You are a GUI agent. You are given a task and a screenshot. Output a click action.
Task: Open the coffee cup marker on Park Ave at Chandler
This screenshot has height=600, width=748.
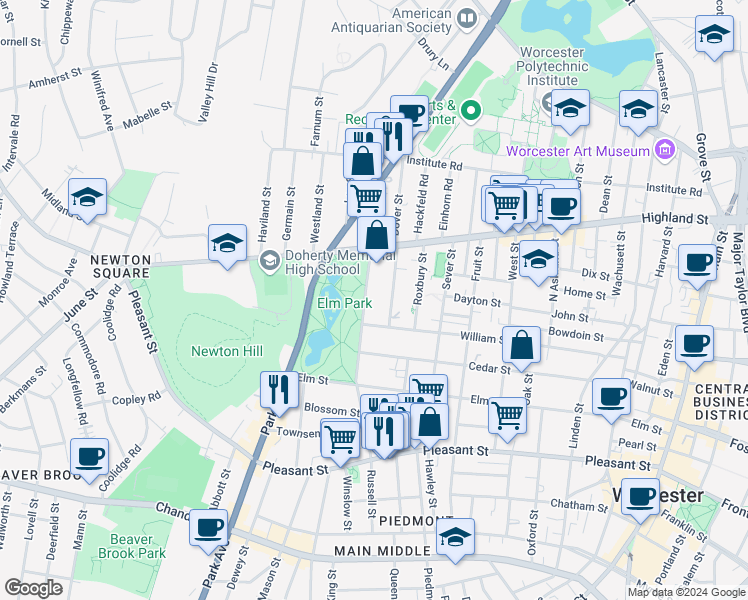(x=208, y=531)
